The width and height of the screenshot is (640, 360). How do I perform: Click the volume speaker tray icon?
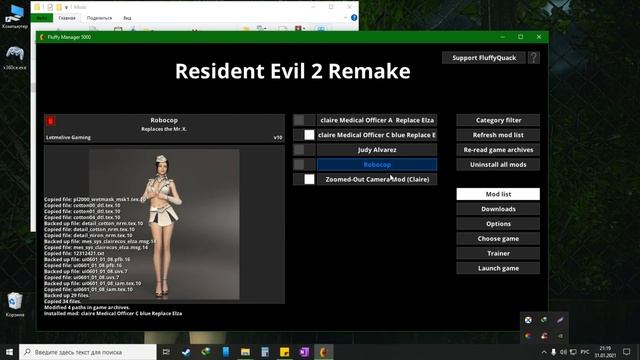tap(563, 352)
